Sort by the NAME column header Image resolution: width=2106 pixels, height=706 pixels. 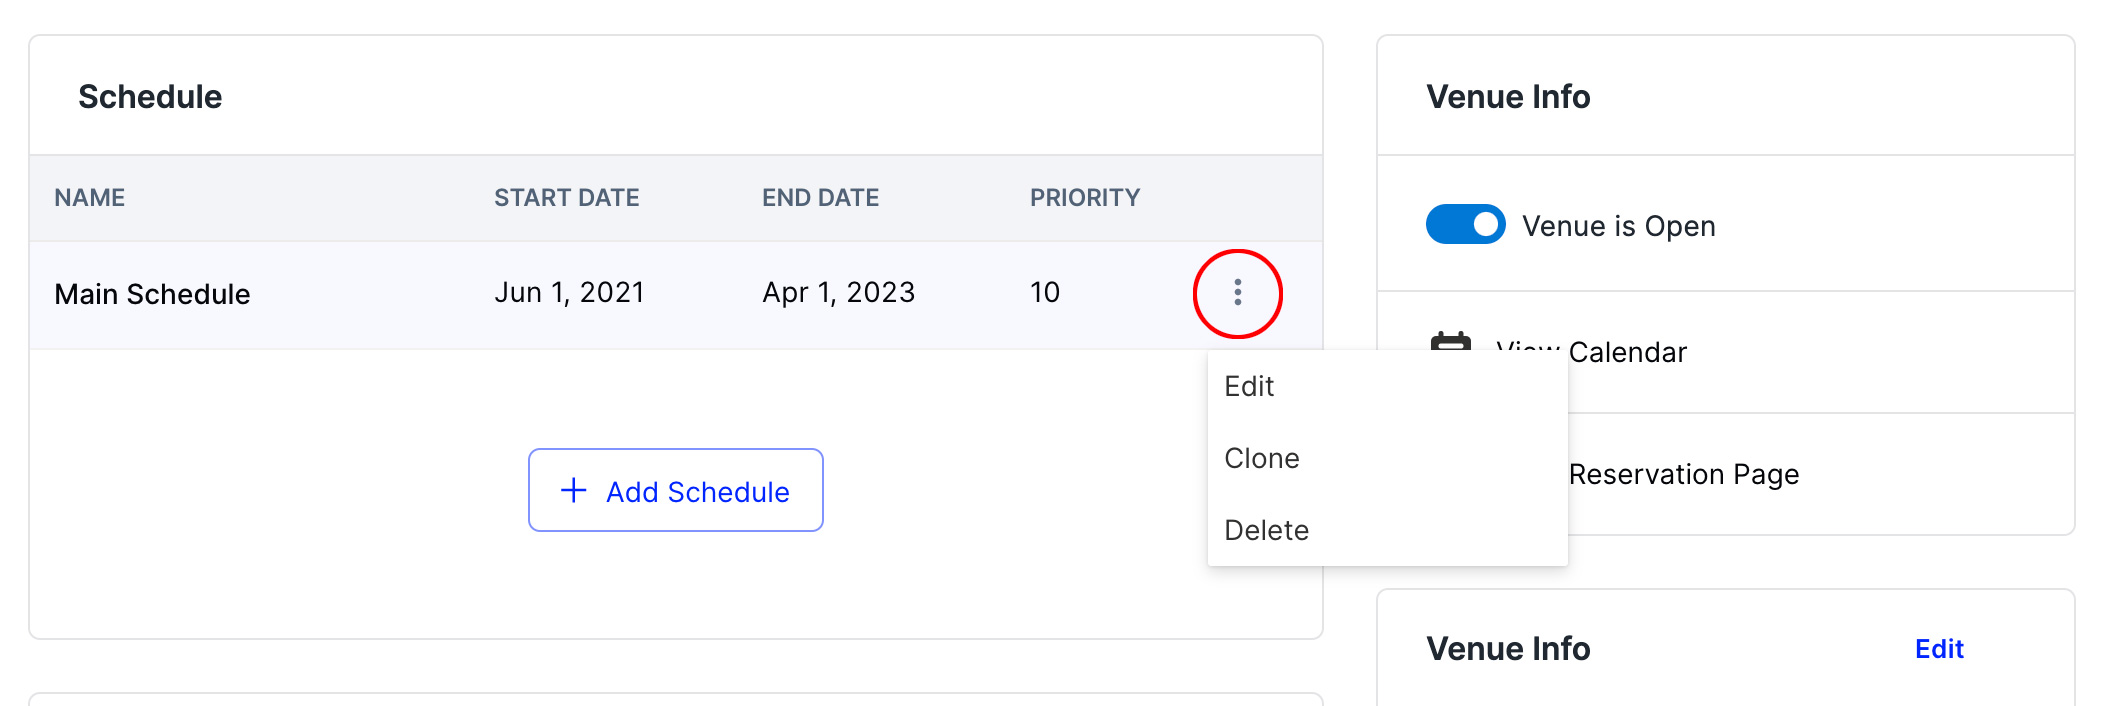pos(89,198)
